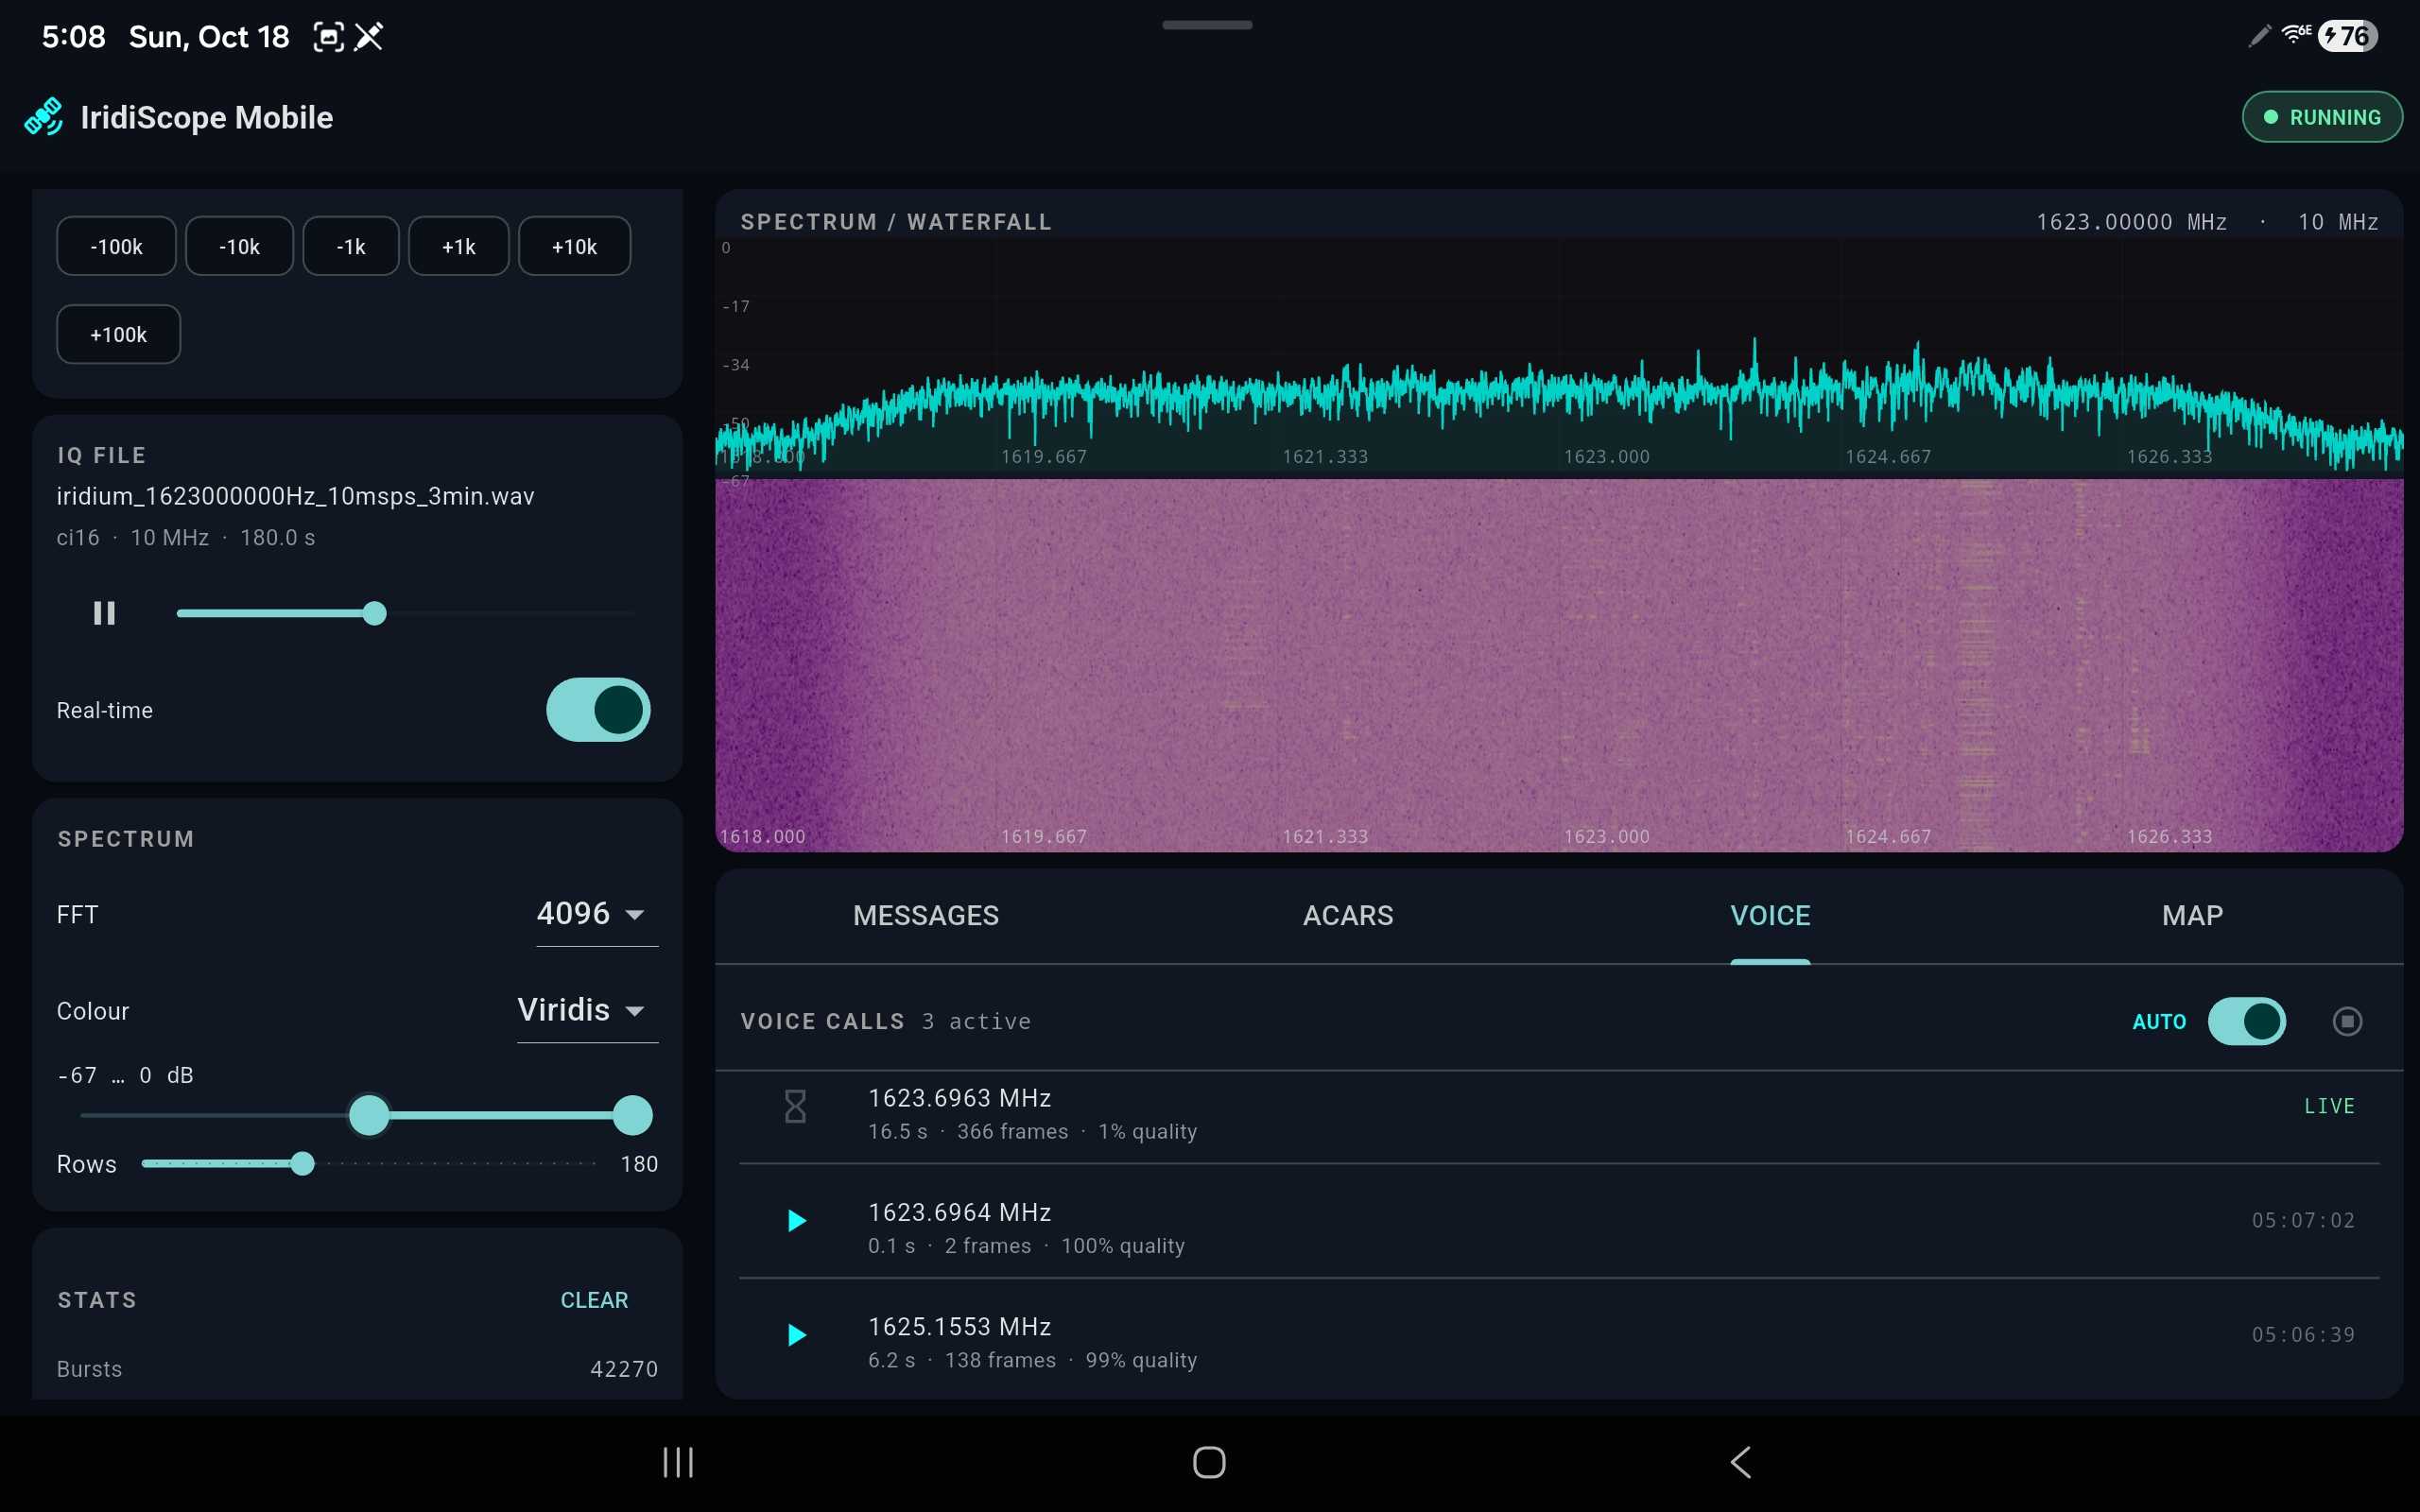Tap the IridiScope satellite logo icon
This screenshot has height=1512, width=2420.
(x=44, y=117)
